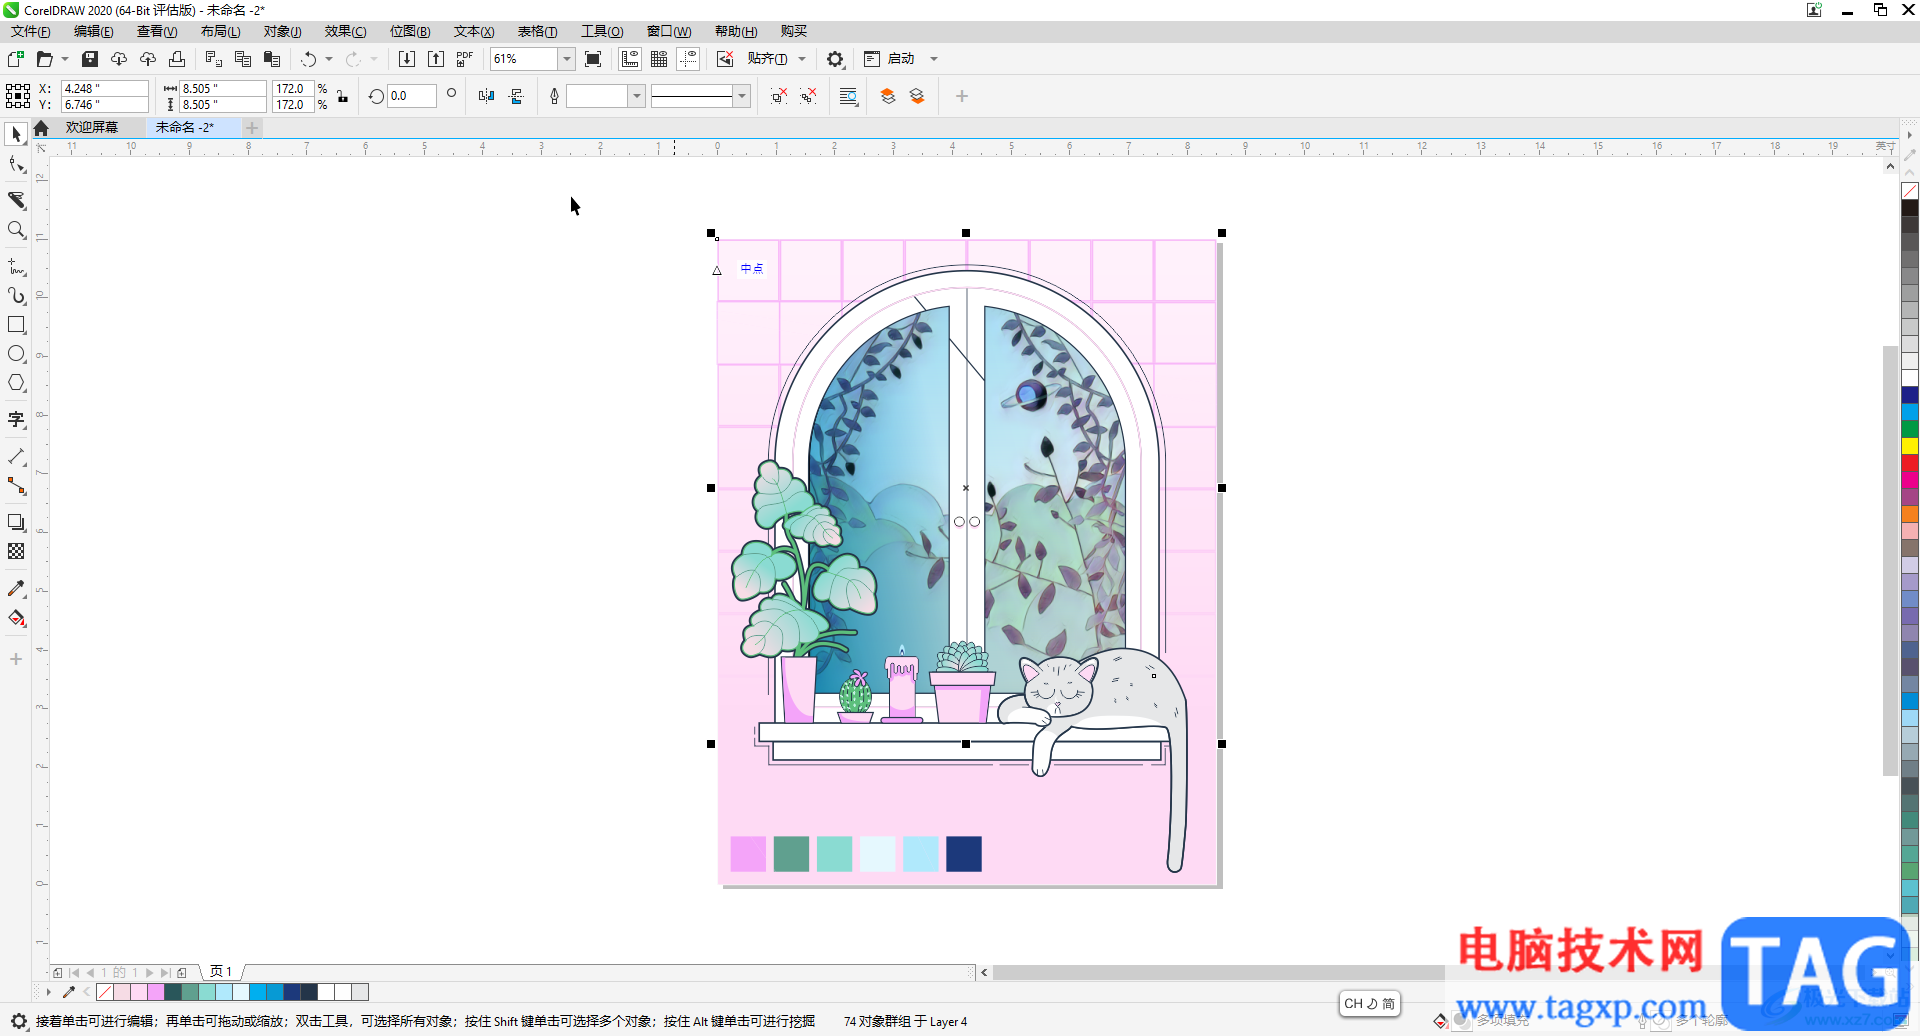Mirror selection horizontally
Screen dimensions: 1920x1036
coord(486,96)
